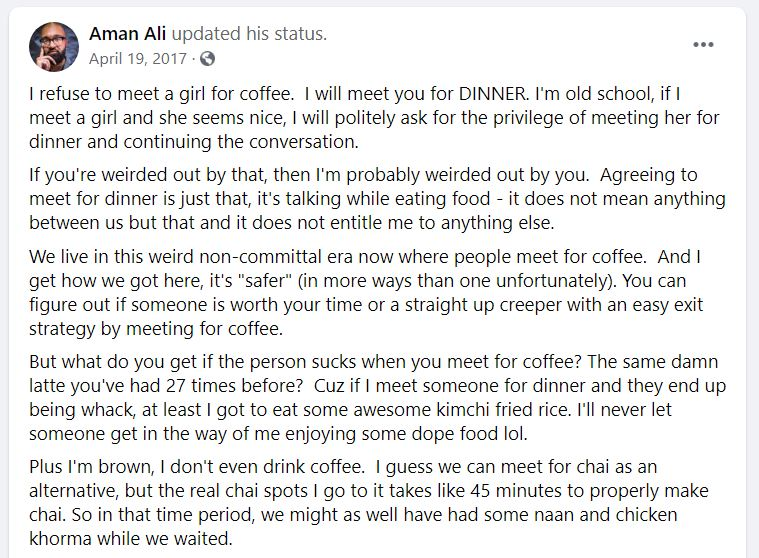The width and height of the screenshot is (759, 558).
Task: Open the April 19, 2017 timestamp link
Action: [x=137, y=59]
